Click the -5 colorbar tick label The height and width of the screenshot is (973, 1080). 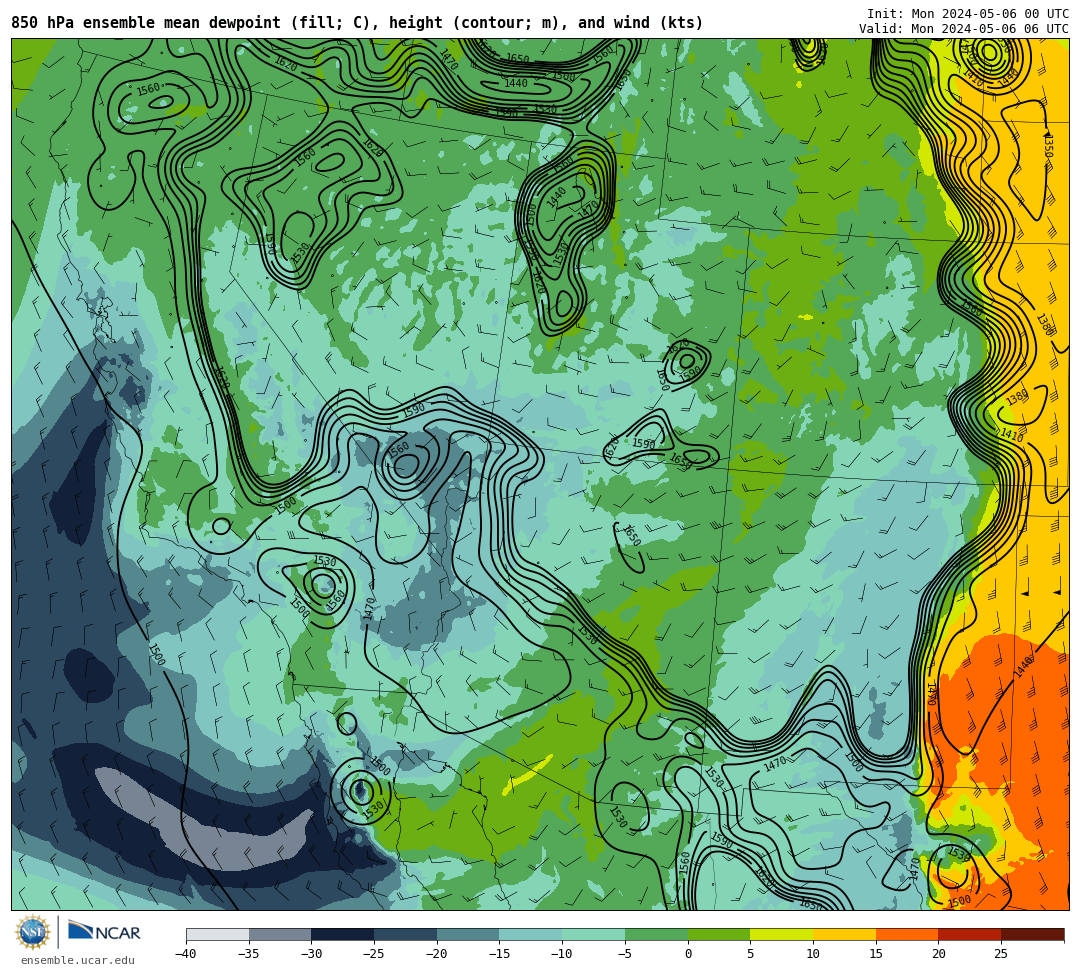click(x=625, y=954)
